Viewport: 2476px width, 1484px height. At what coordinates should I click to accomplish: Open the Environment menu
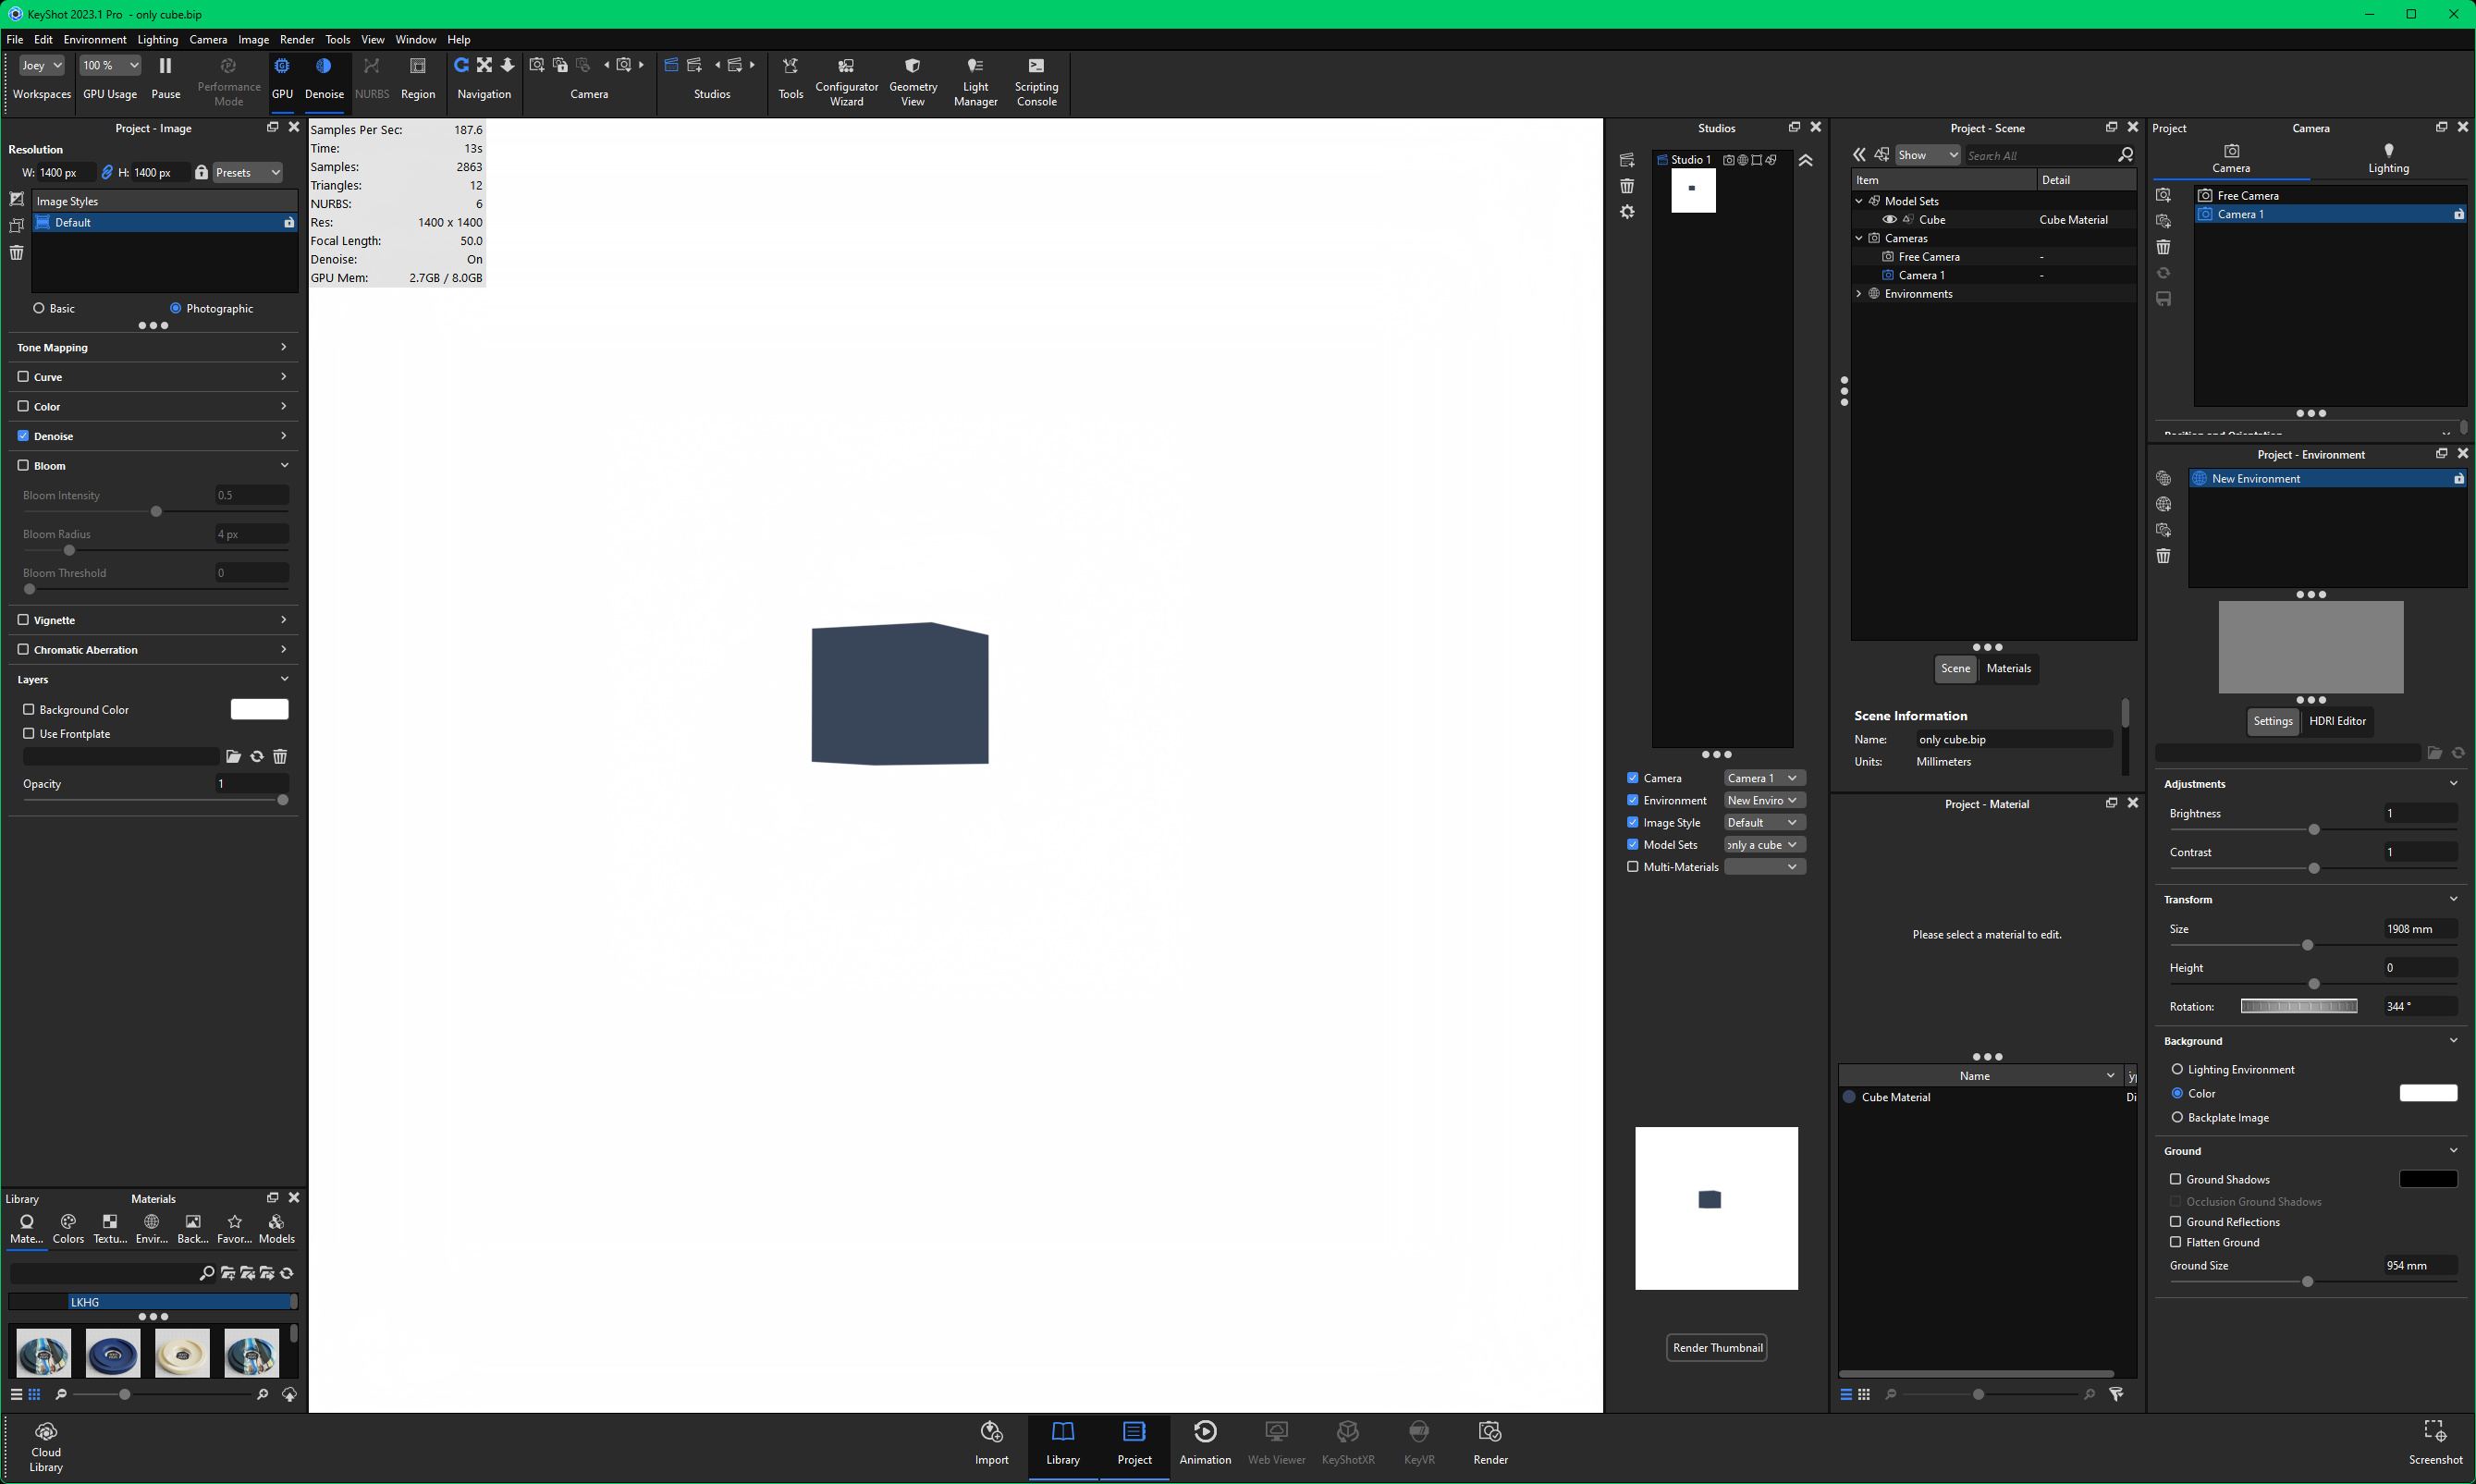94,40
